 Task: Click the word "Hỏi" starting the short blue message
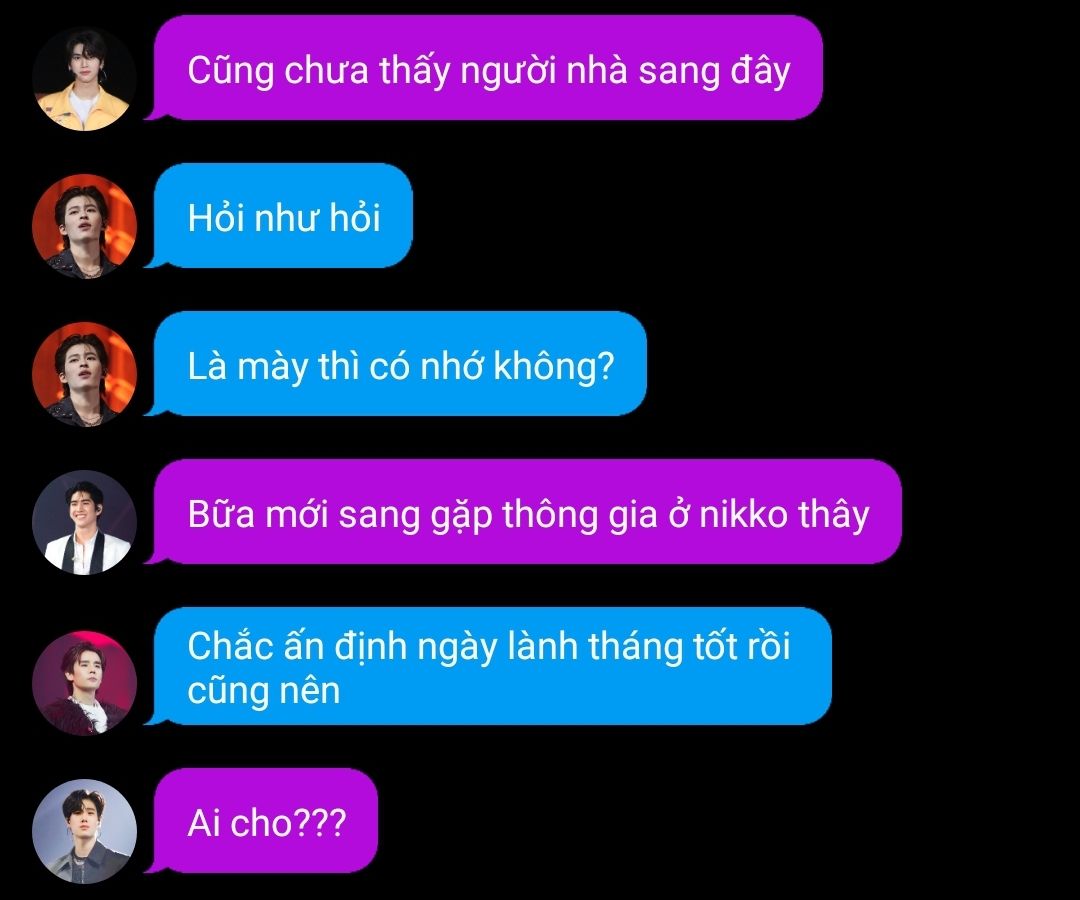point(216,218)
